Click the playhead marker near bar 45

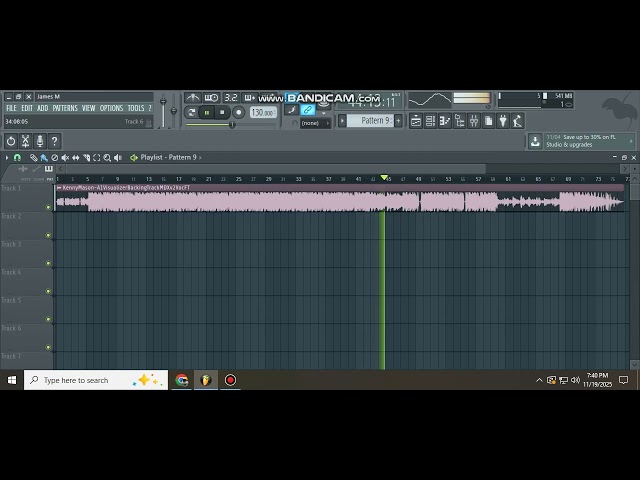384,178
